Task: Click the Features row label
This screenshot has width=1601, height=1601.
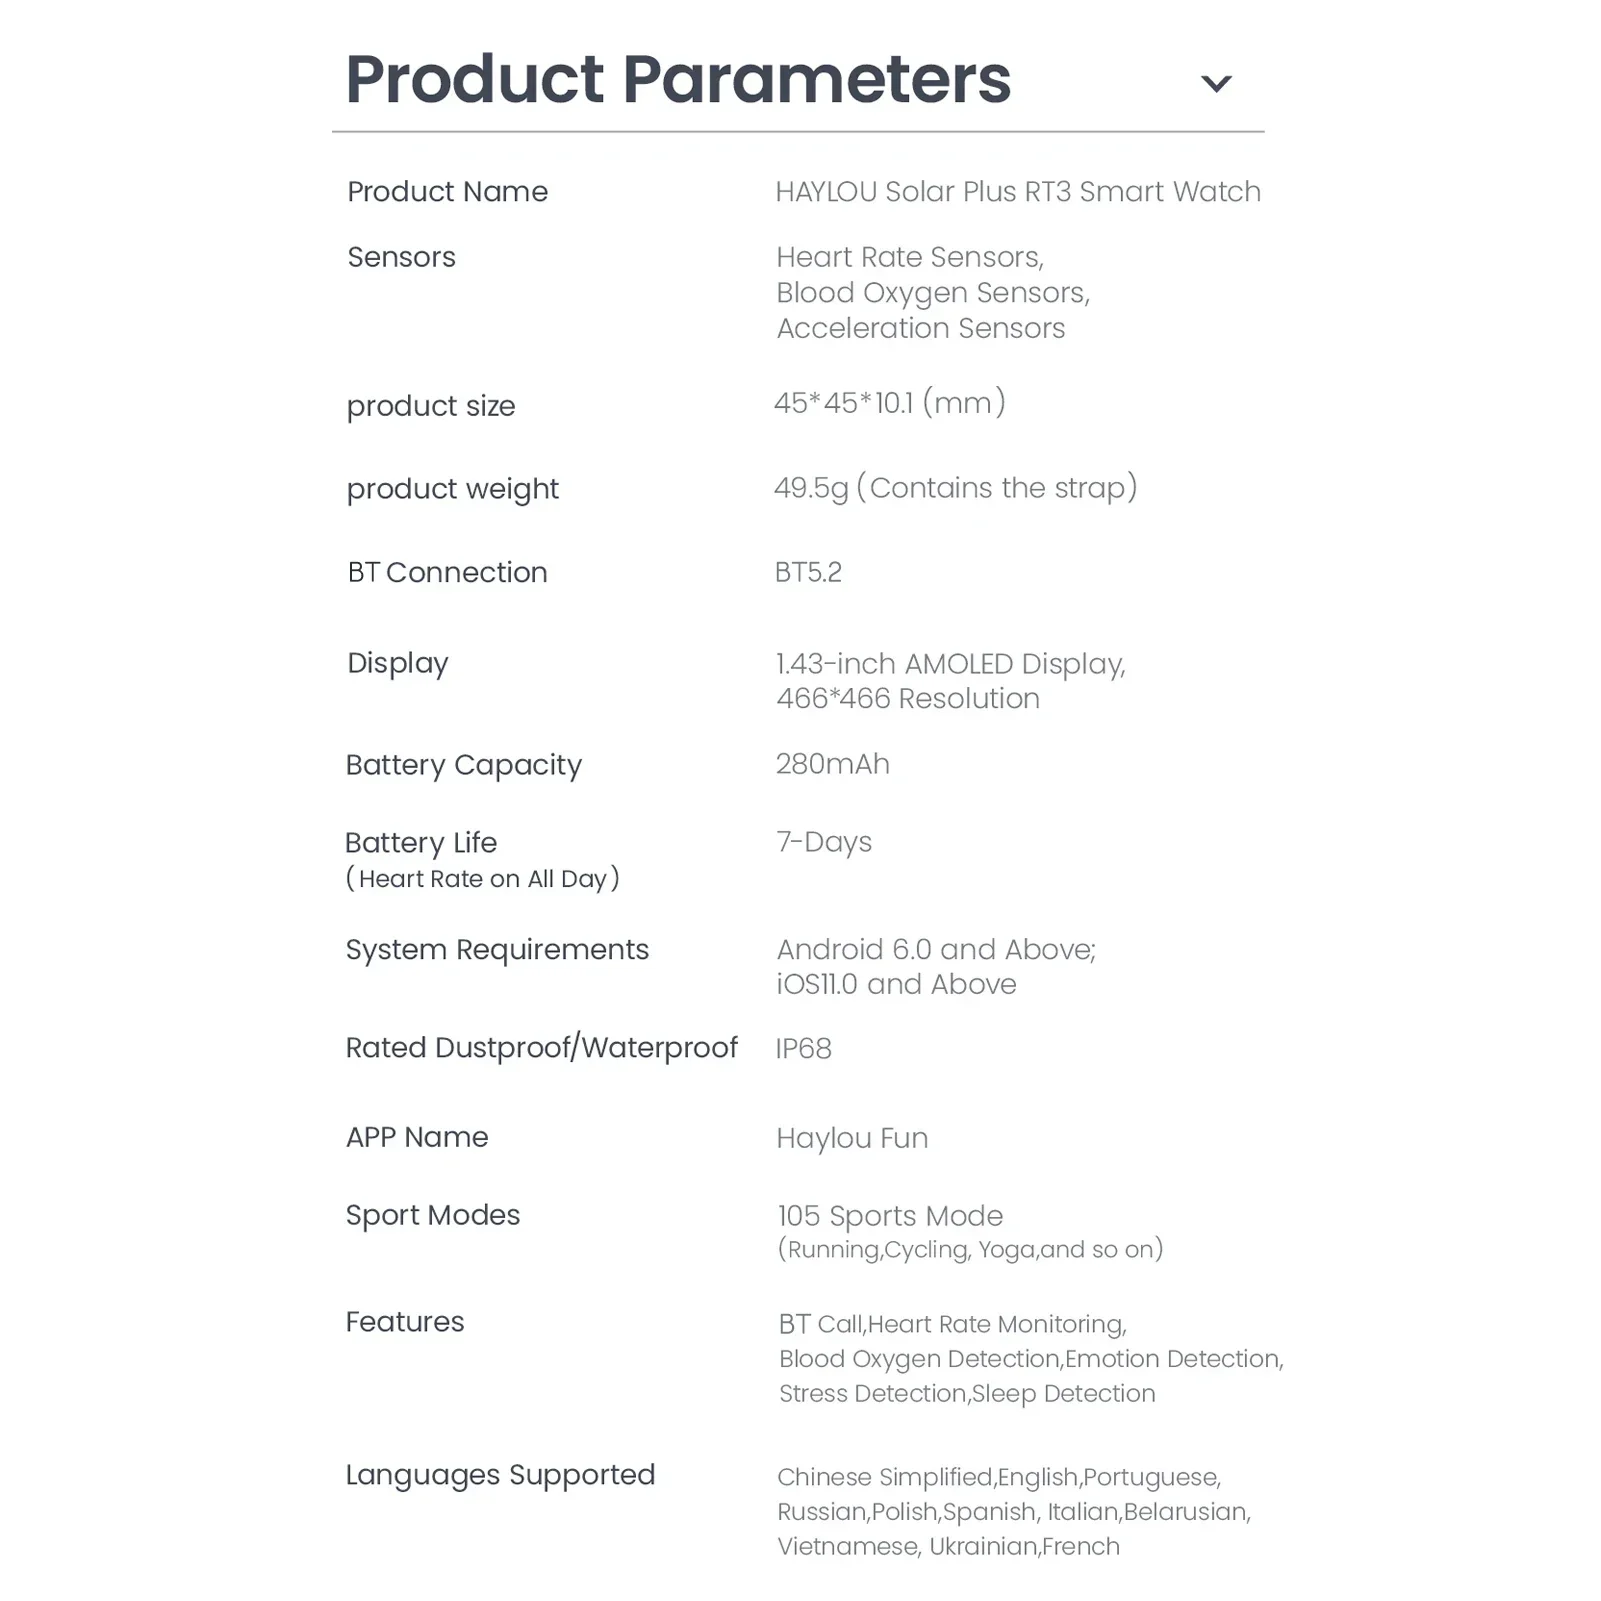Action: [405, 1322]
